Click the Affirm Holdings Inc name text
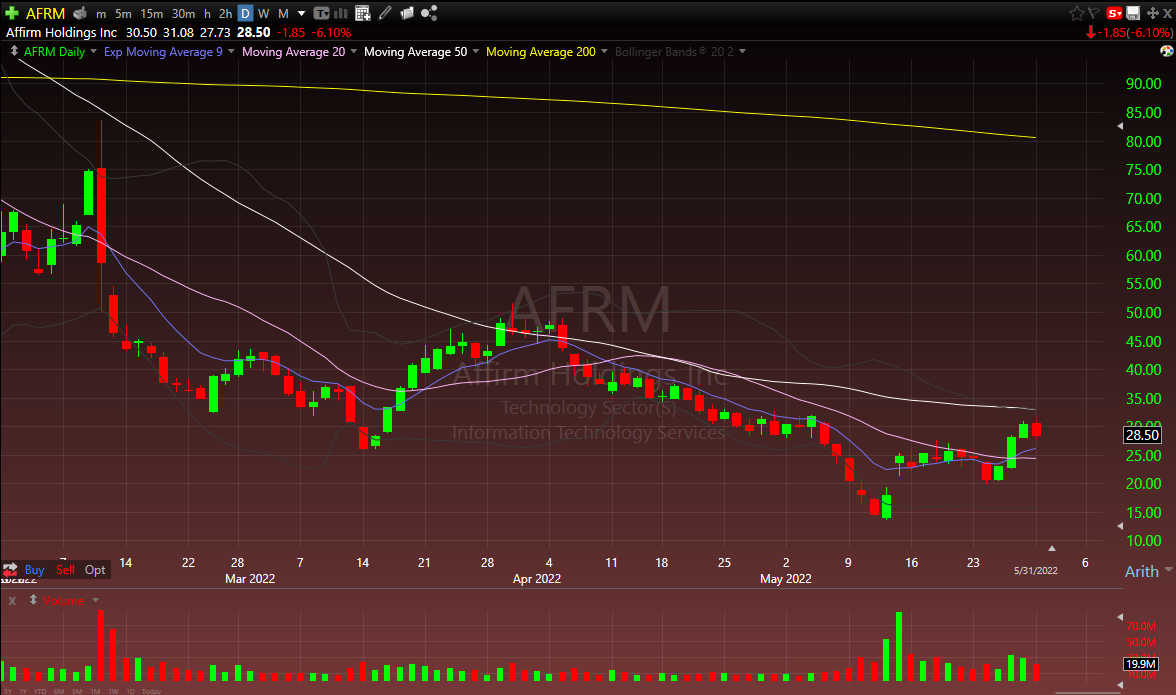The image size is (1176, 695). [x=62, y=32]
